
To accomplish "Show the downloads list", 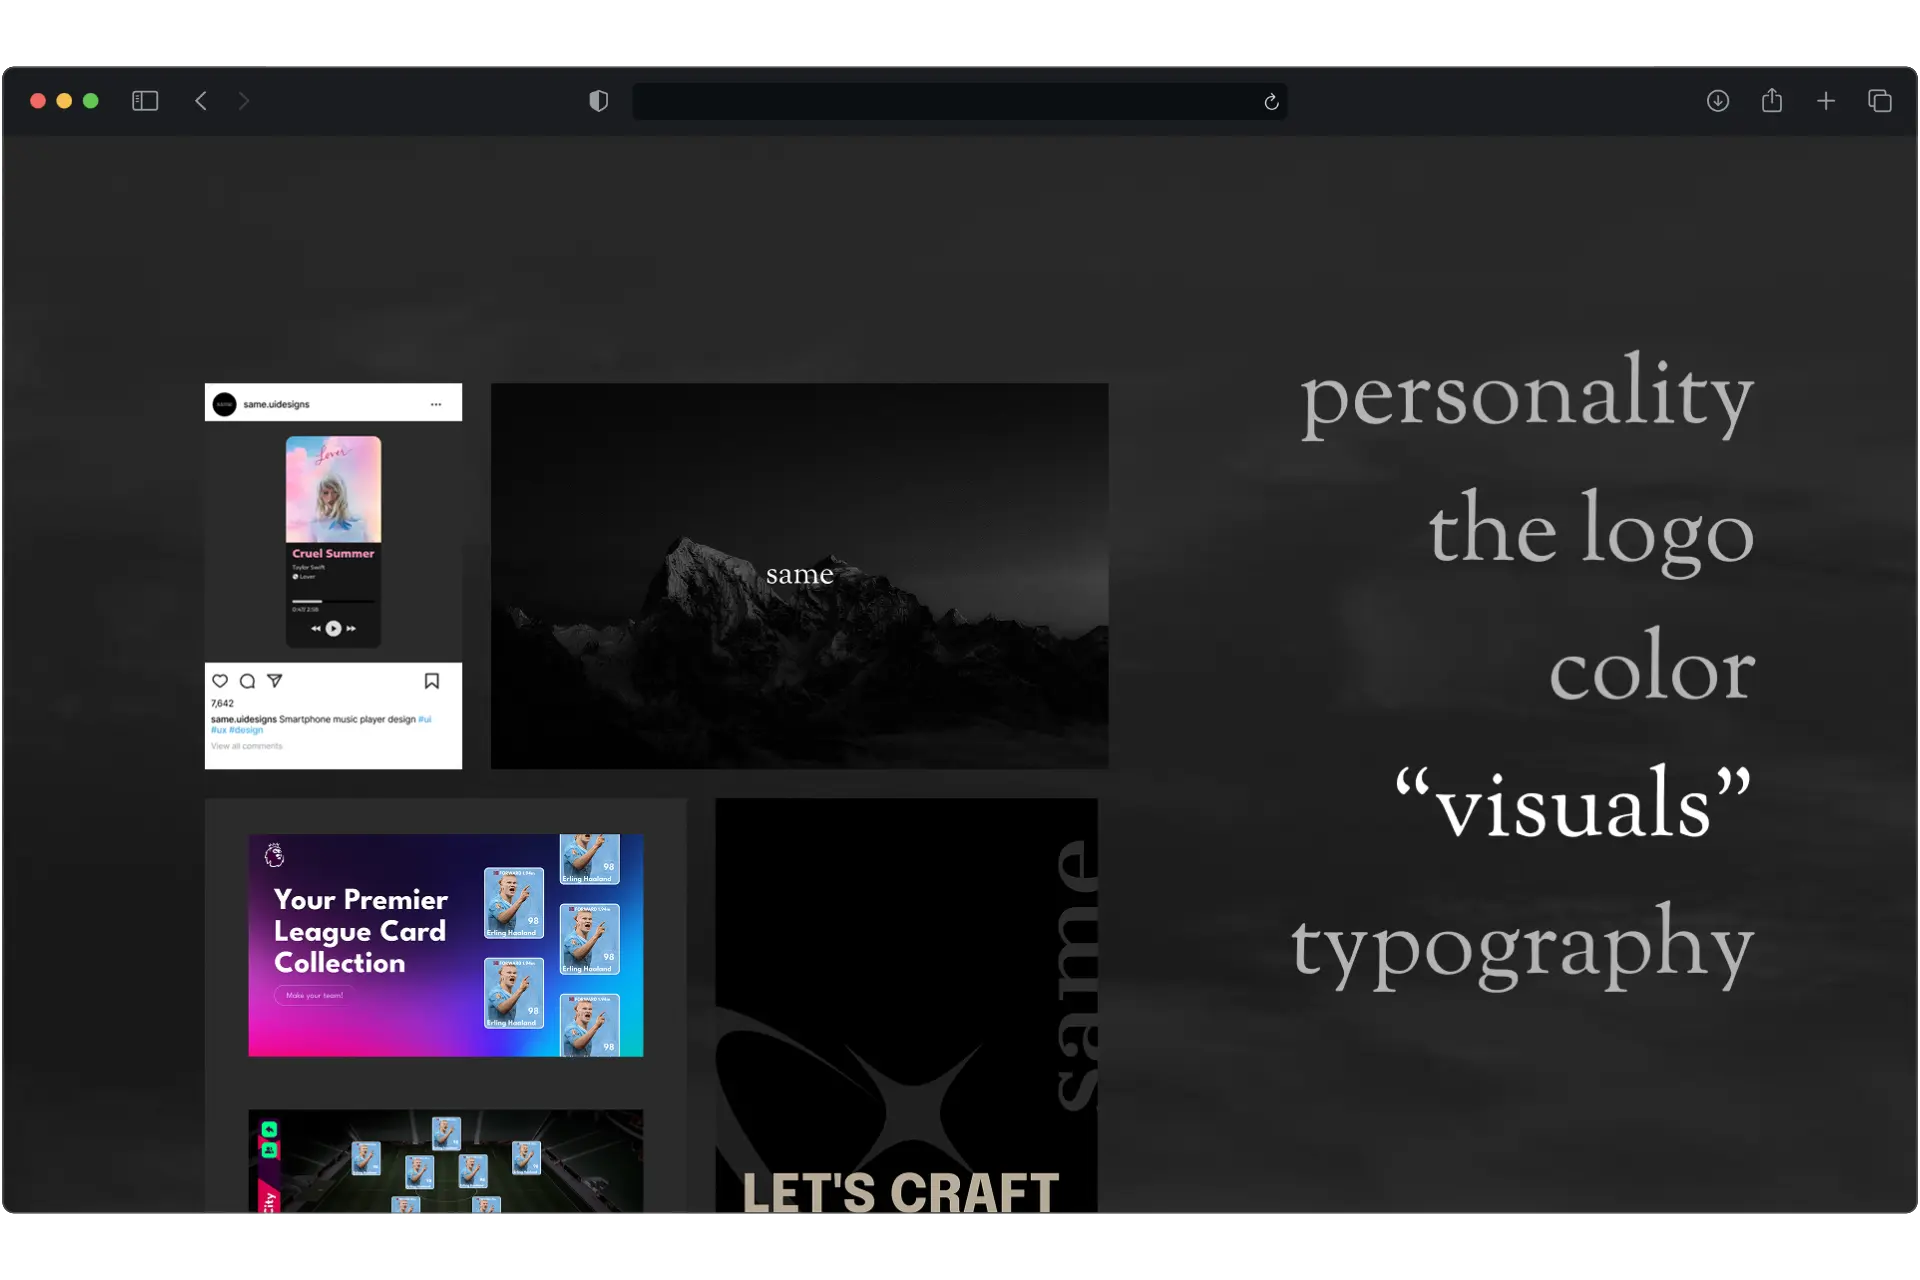I will [x=1718, y=101].
